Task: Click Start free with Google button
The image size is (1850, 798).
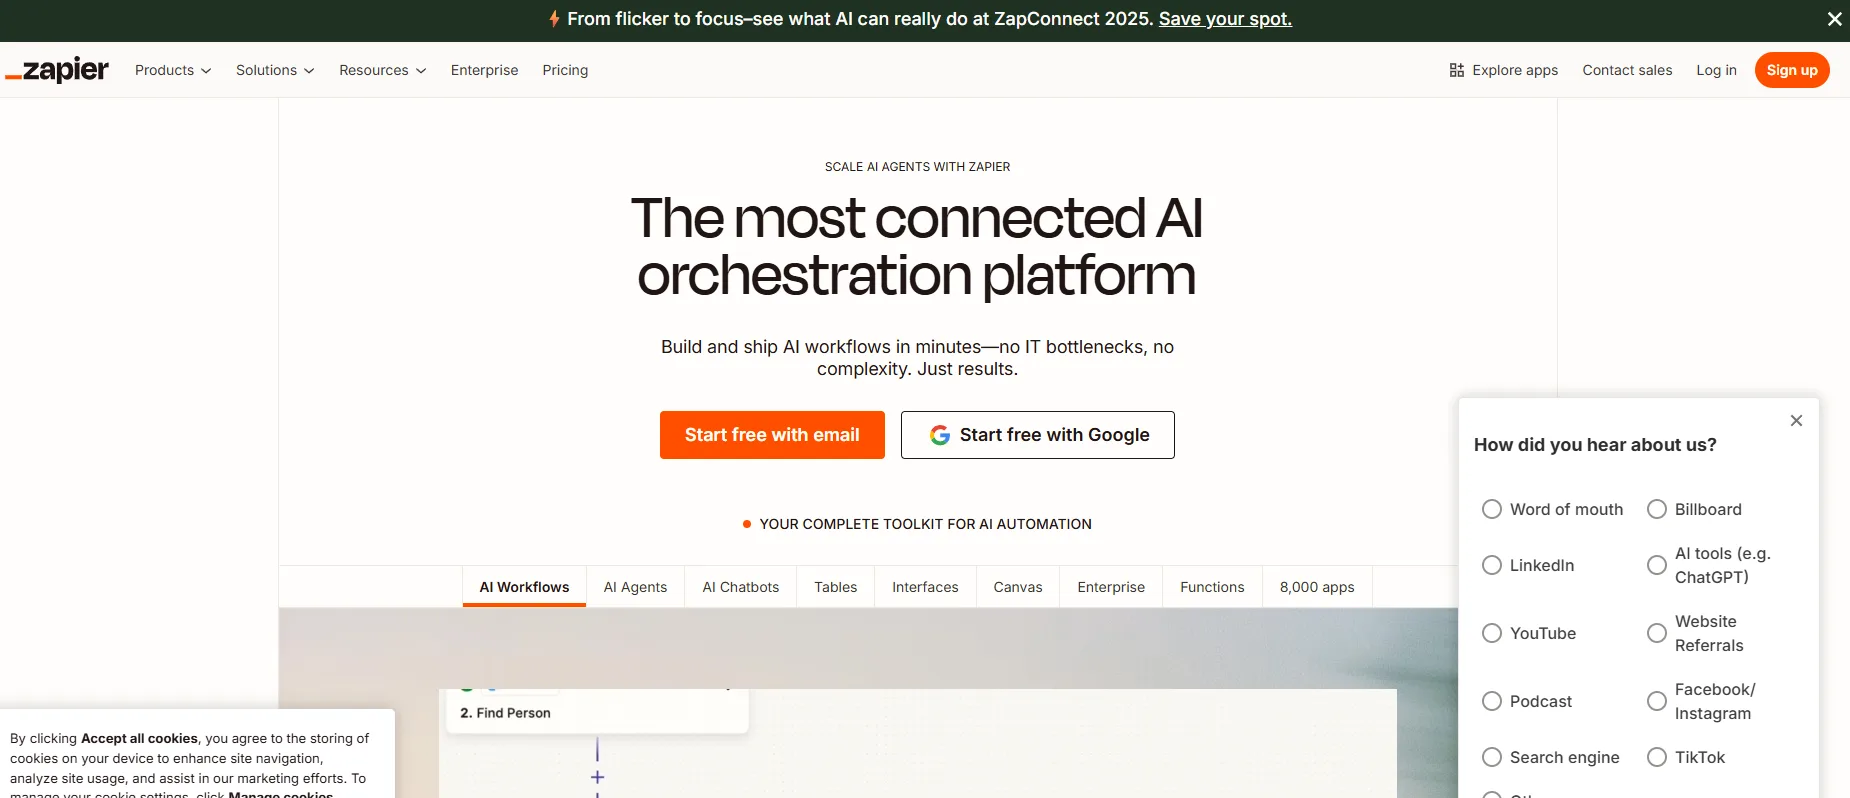Action: click(x=1037, y=435)
